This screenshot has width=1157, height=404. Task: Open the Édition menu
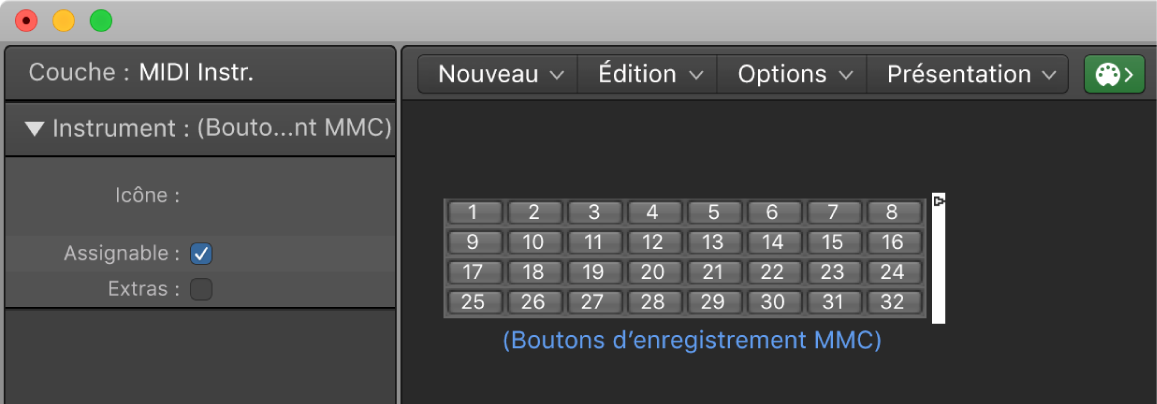648,74
